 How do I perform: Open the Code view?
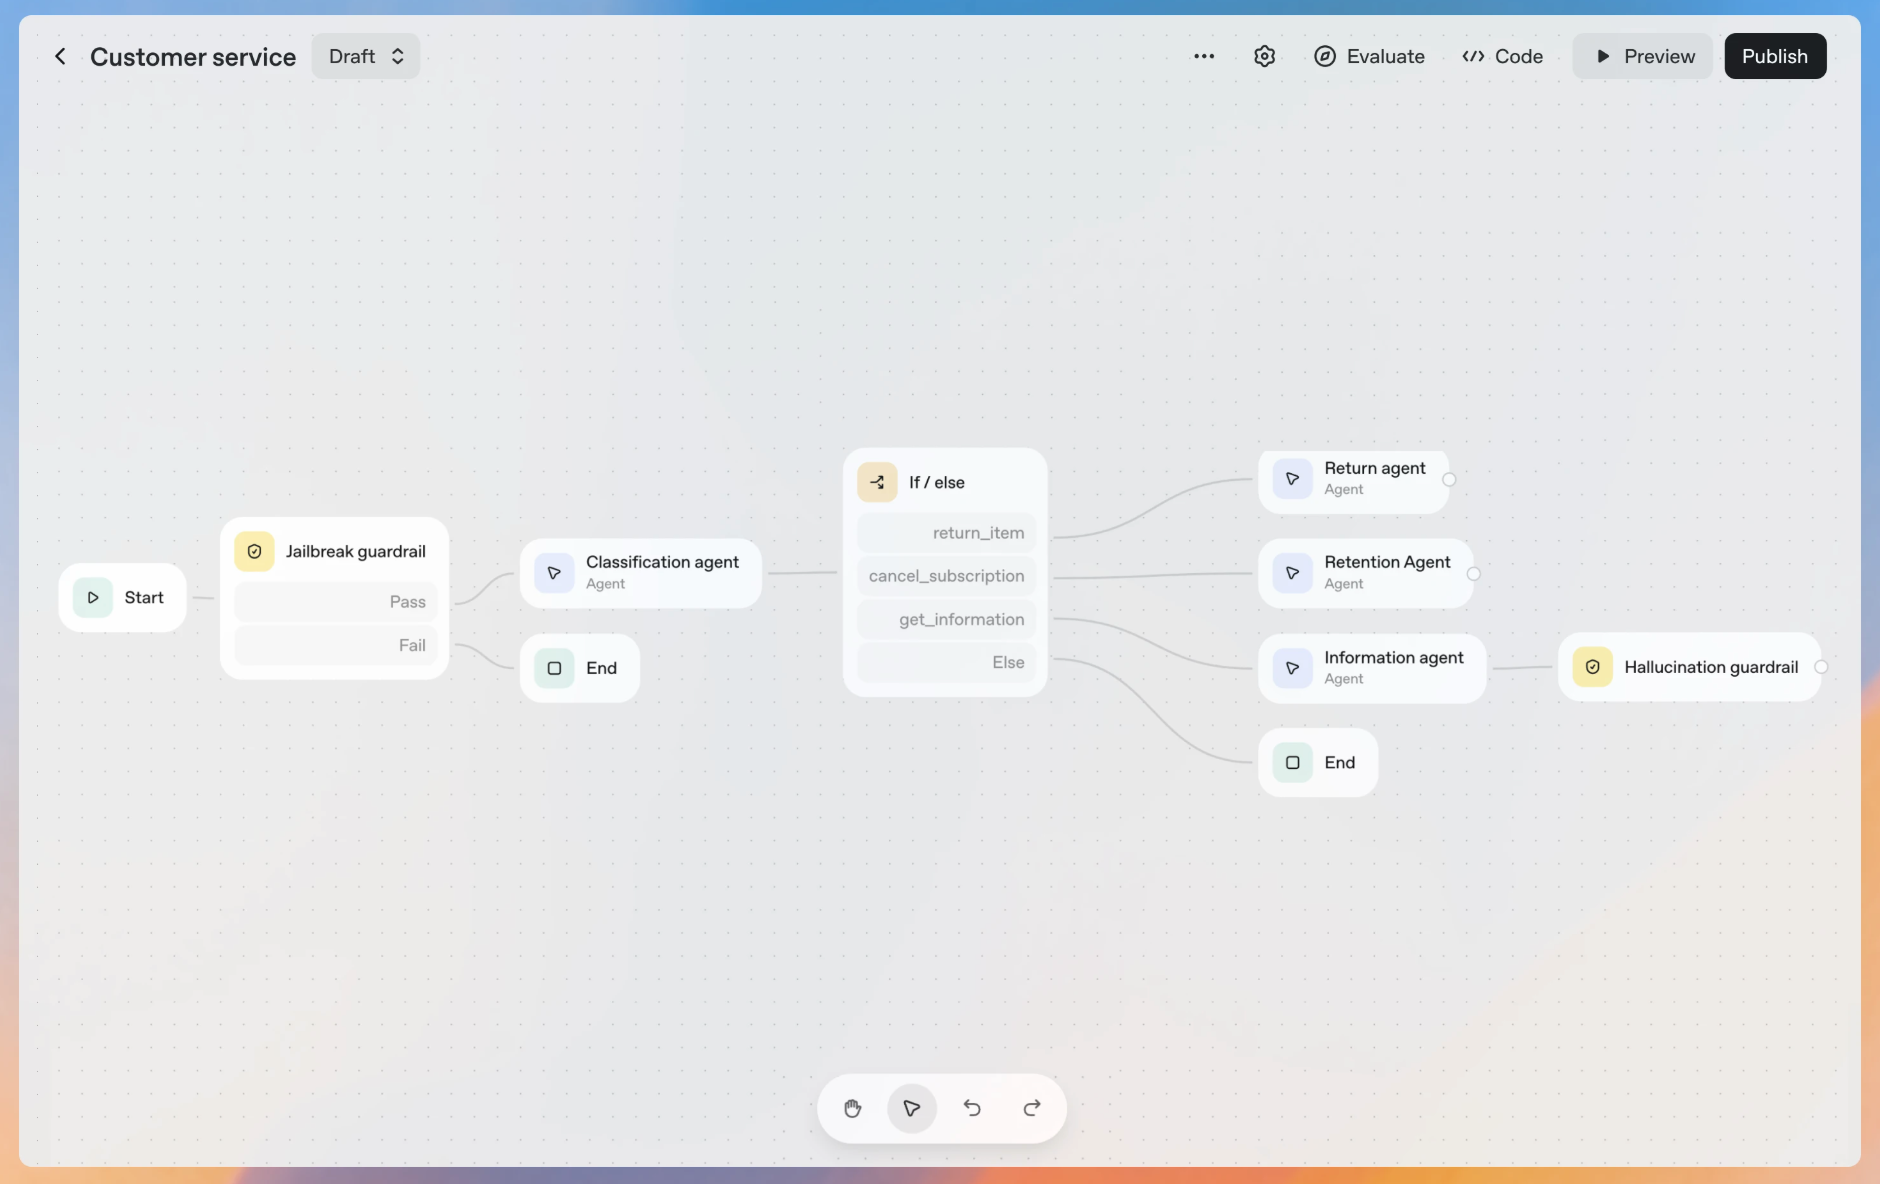(x=1502, y=57)
